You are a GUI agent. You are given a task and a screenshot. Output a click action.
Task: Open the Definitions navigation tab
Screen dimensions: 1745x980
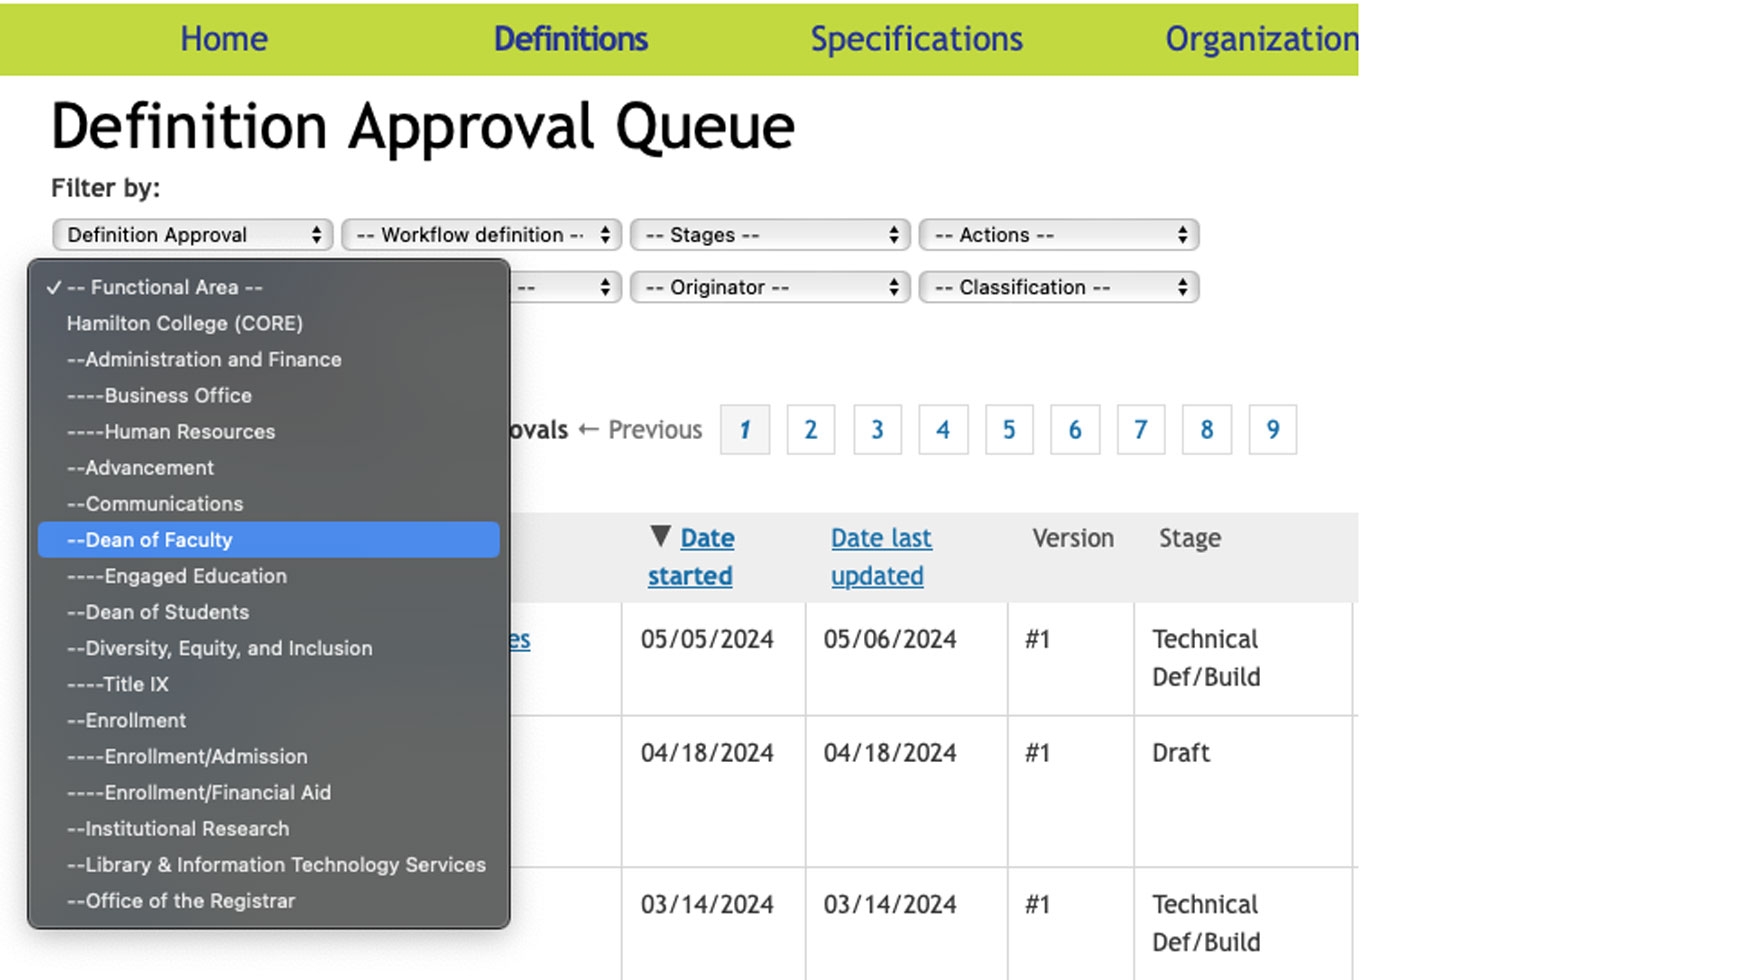click(x=570, y=39)
